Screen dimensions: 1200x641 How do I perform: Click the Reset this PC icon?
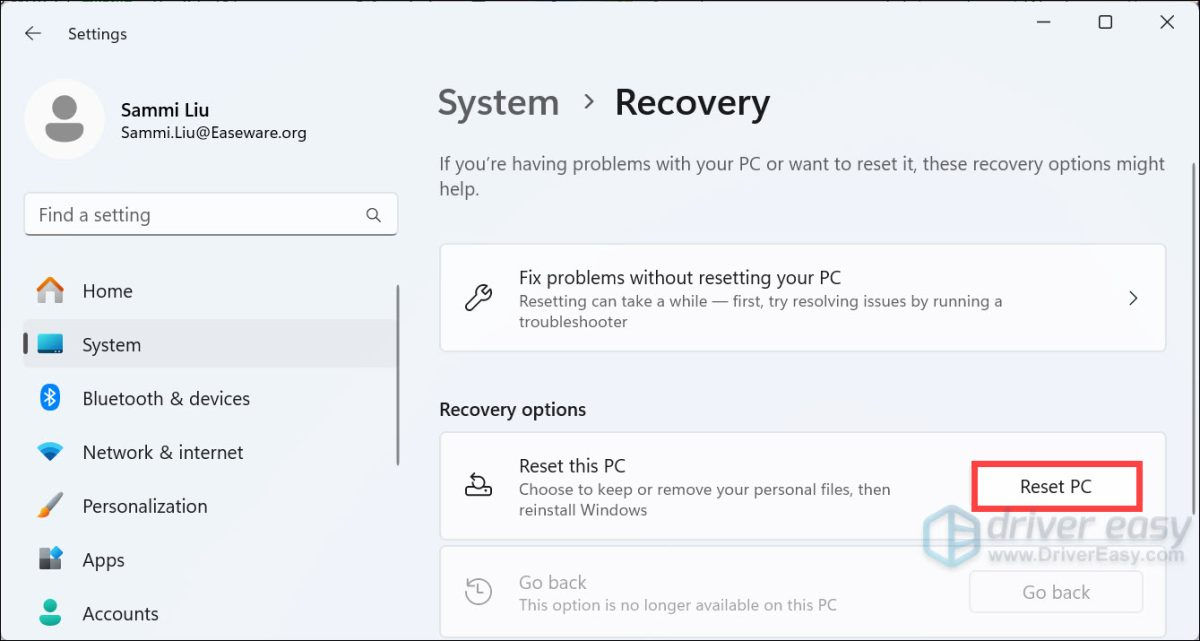(x=479, y=486)
